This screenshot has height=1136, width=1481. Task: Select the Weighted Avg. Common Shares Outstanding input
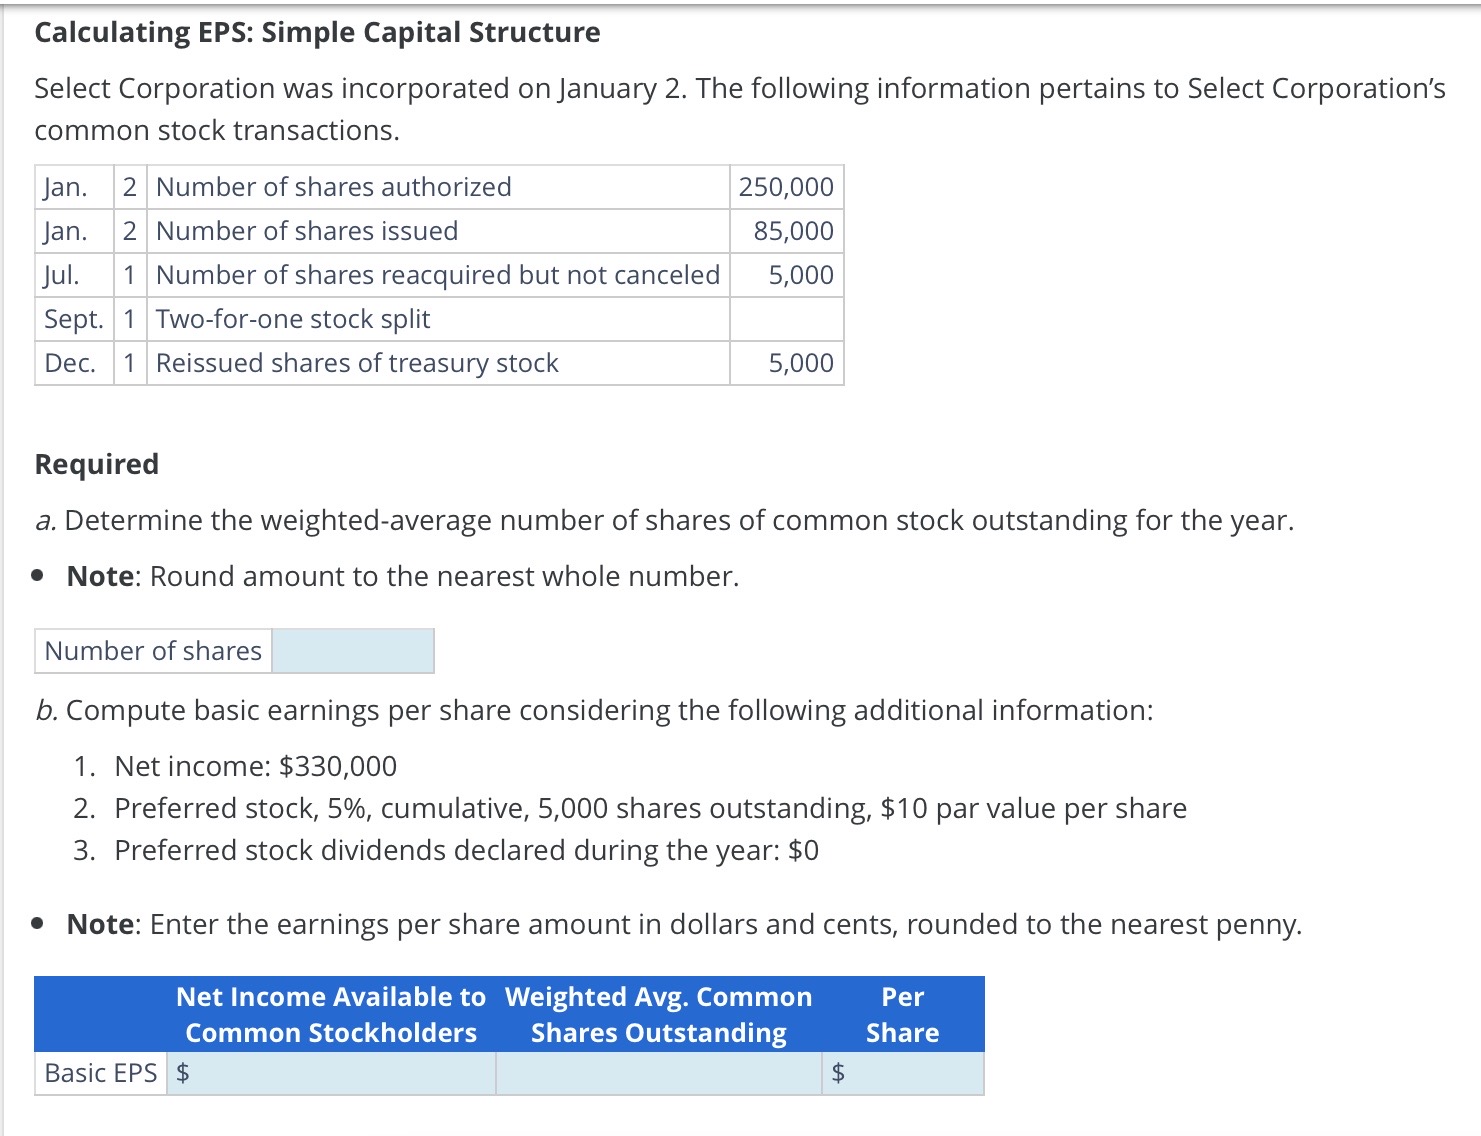click(658, 1072)
